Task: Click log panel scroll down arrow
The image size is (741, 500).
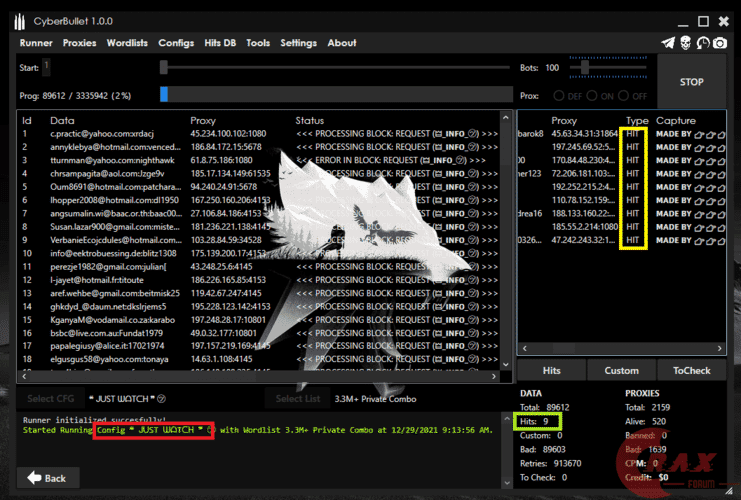Action: (507, 483)
